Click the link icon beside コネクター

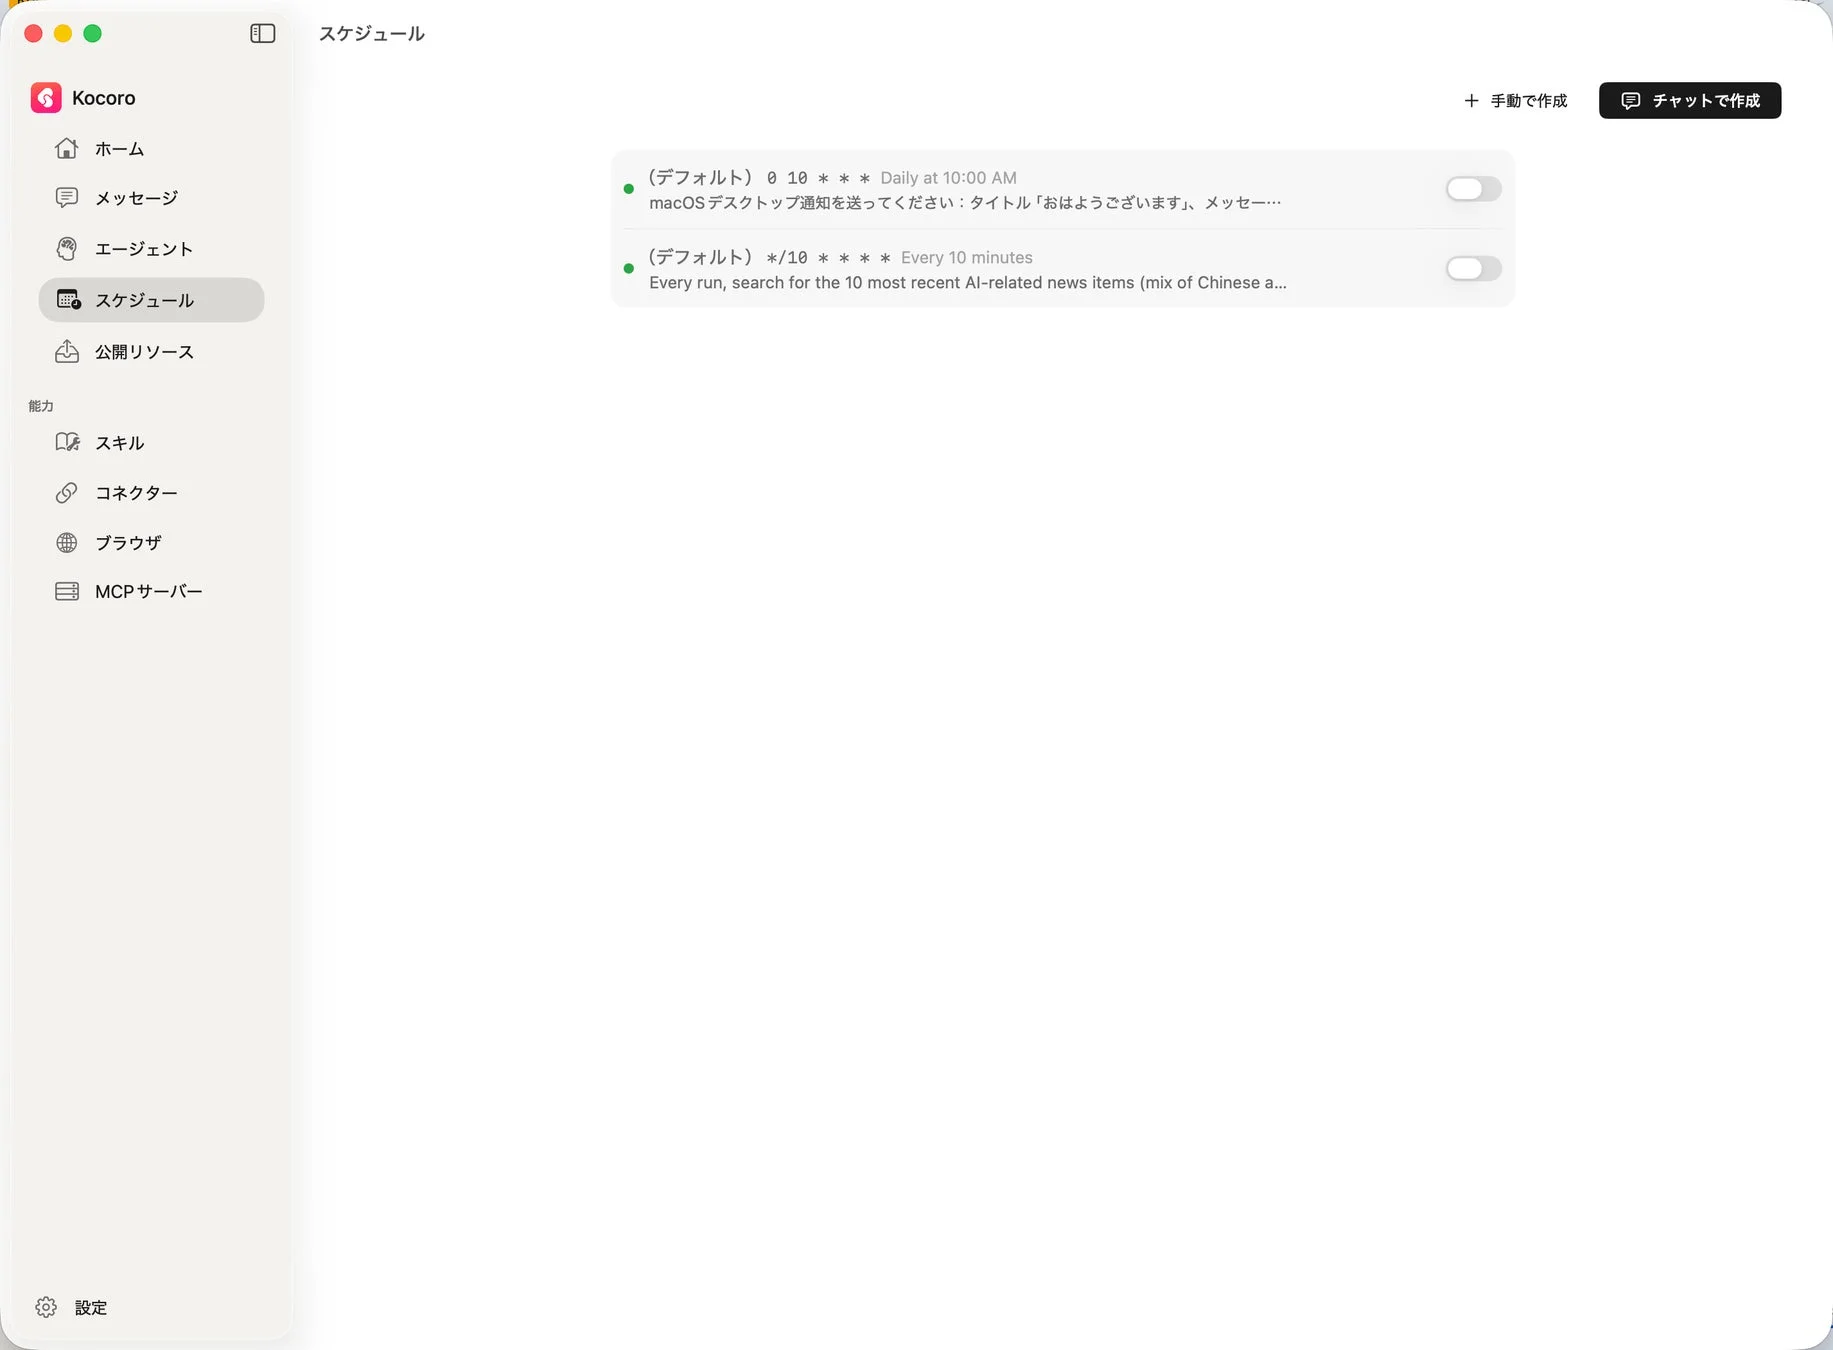pyautogui.click(x=67, y=492)
